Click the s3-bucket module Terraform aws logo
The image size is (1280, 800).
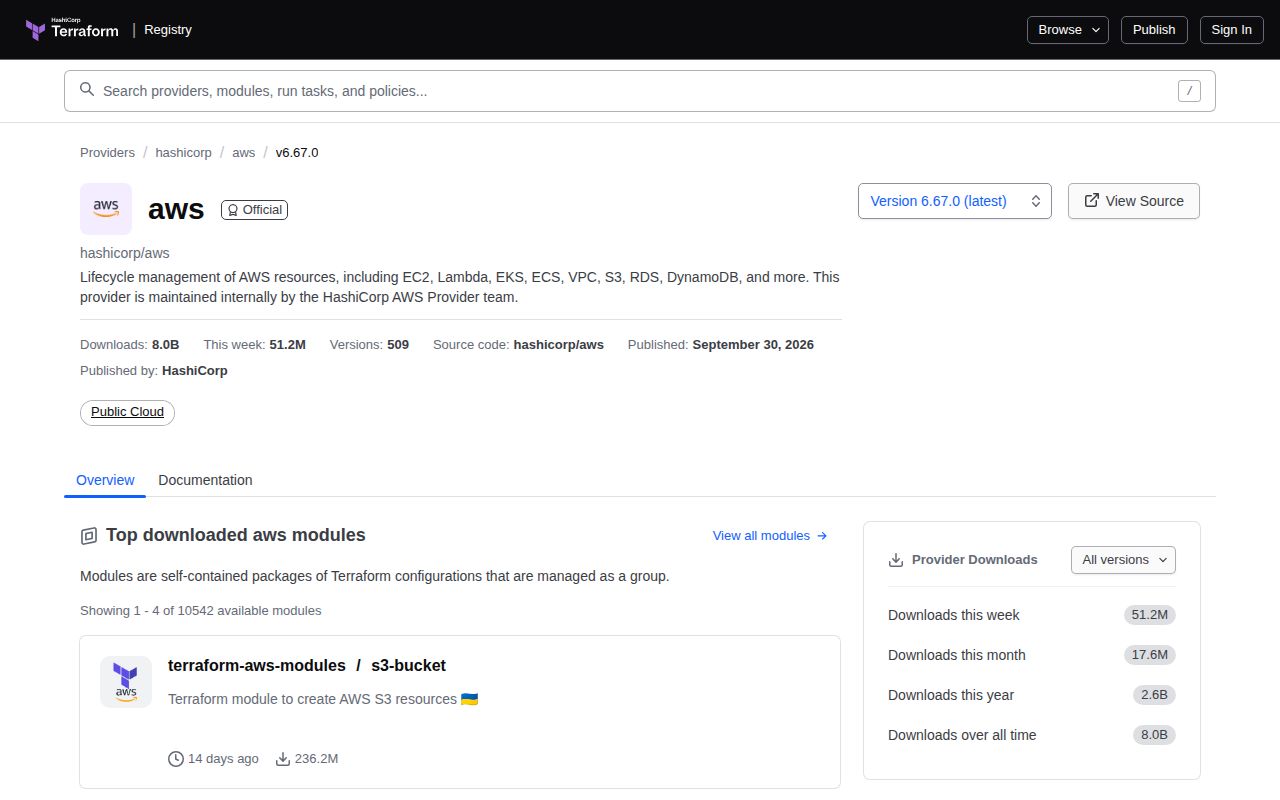pos(126,682)
